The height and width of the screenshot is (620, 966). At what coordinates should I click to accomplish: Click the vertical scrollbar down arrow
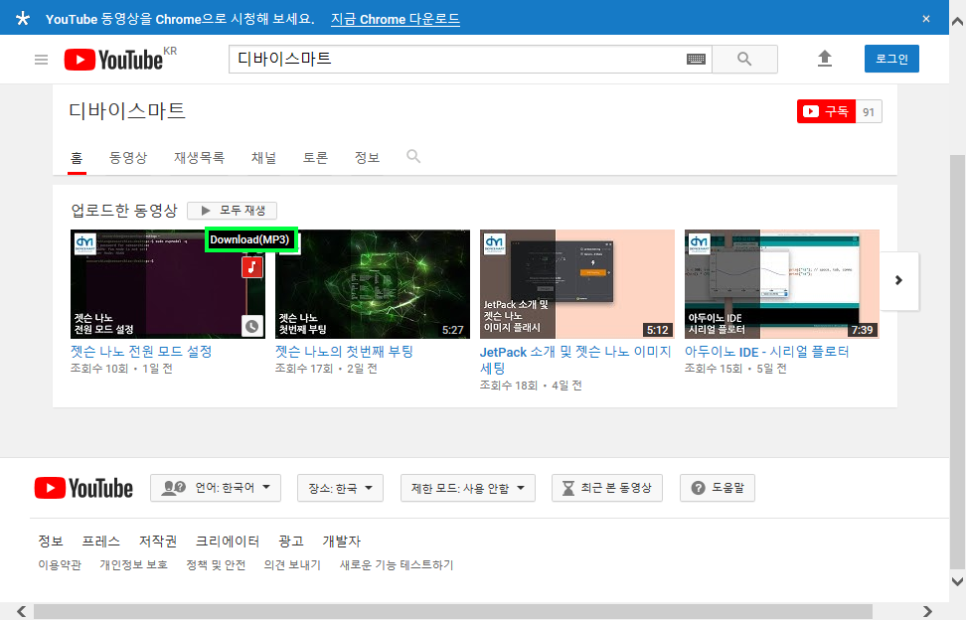point(957,581)
